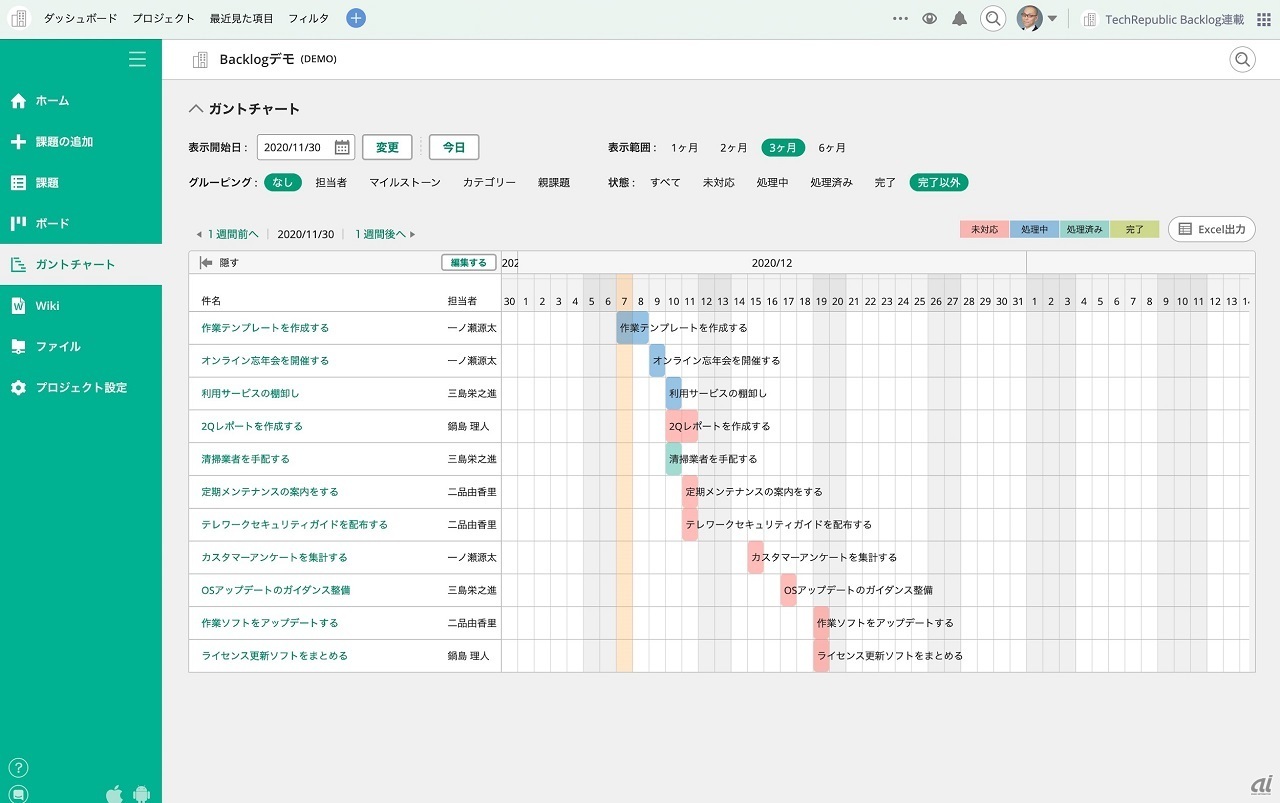
Task: Collapse the sidebar with the hamburger icon
Action: [138, 59]
